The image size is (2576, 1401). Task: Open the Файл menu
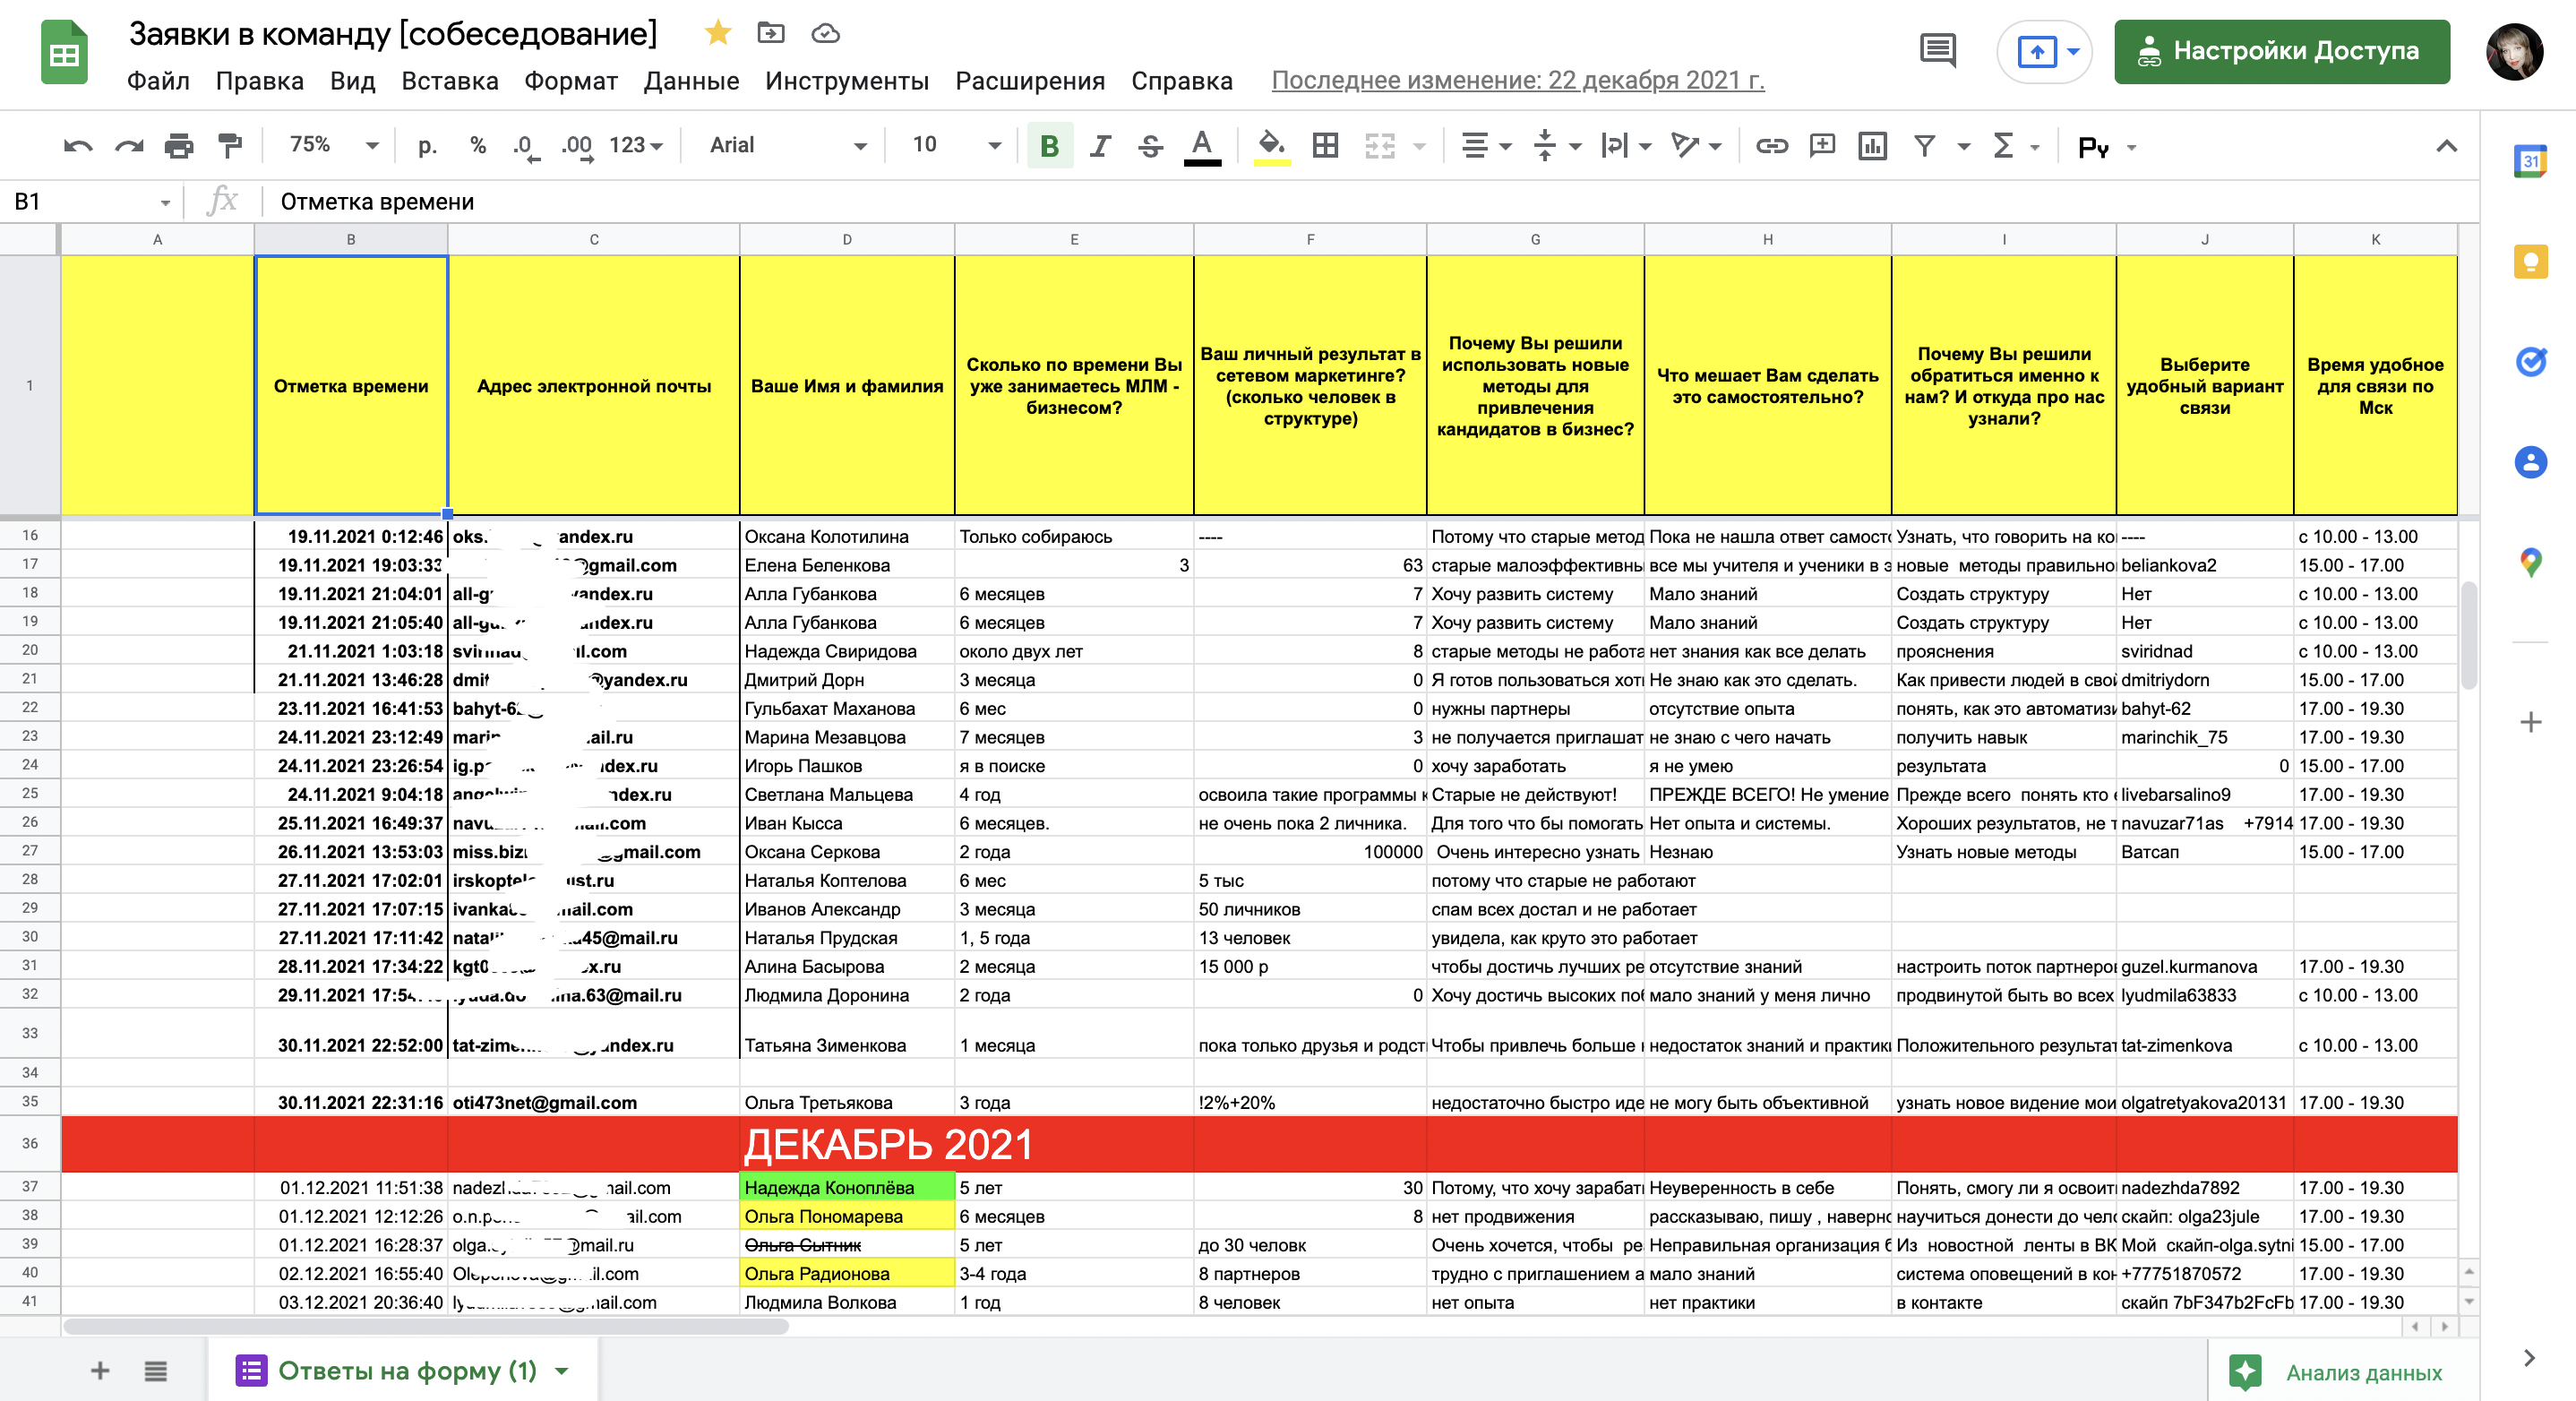coord(158,81)
